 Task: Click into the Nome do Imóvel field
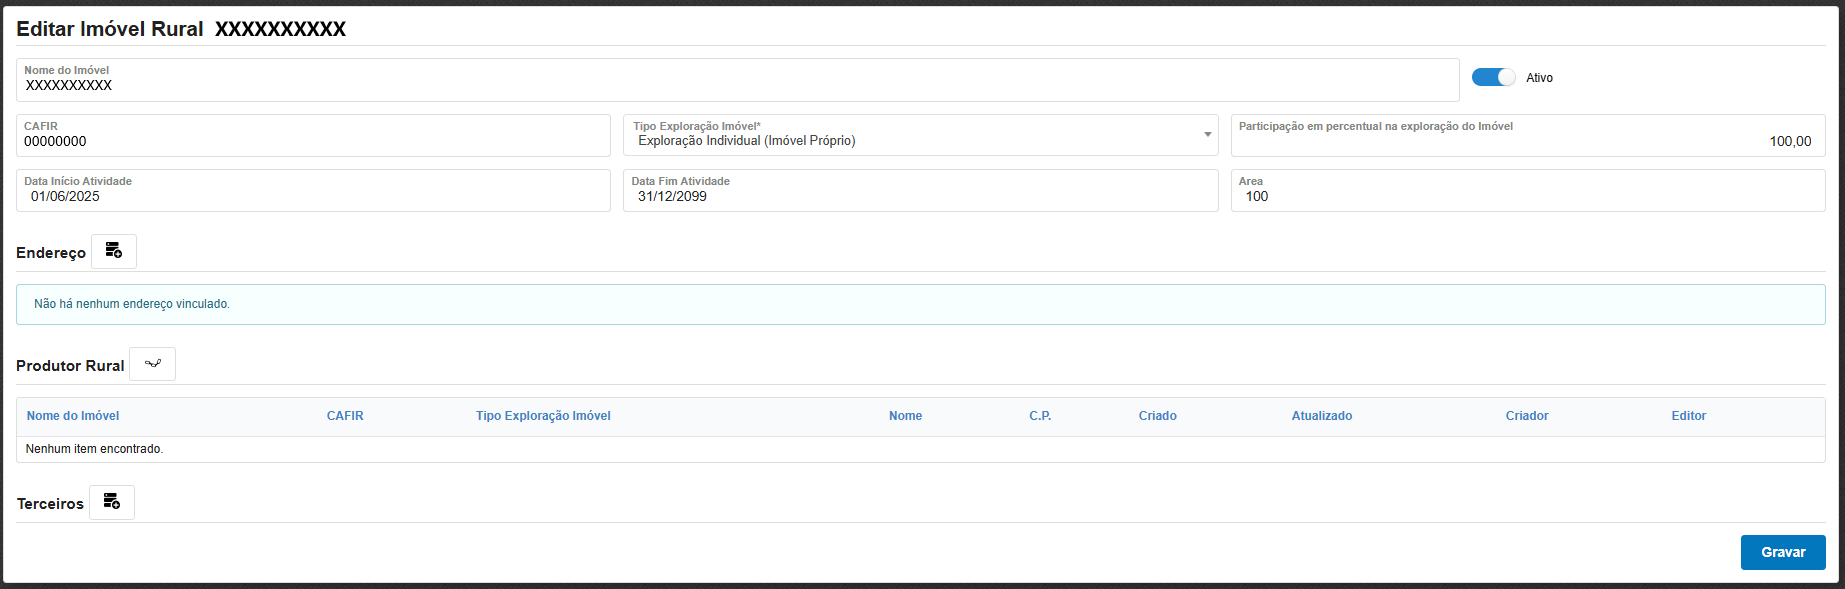pos(736,86)
